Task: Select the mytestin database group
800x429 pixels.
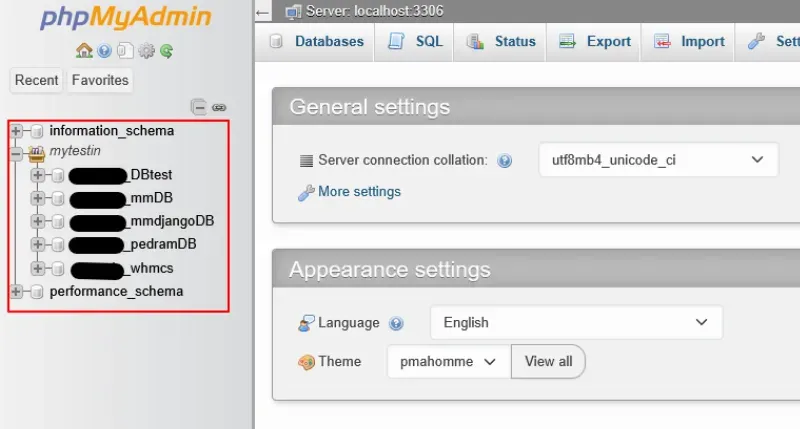Action: (75, 151)
